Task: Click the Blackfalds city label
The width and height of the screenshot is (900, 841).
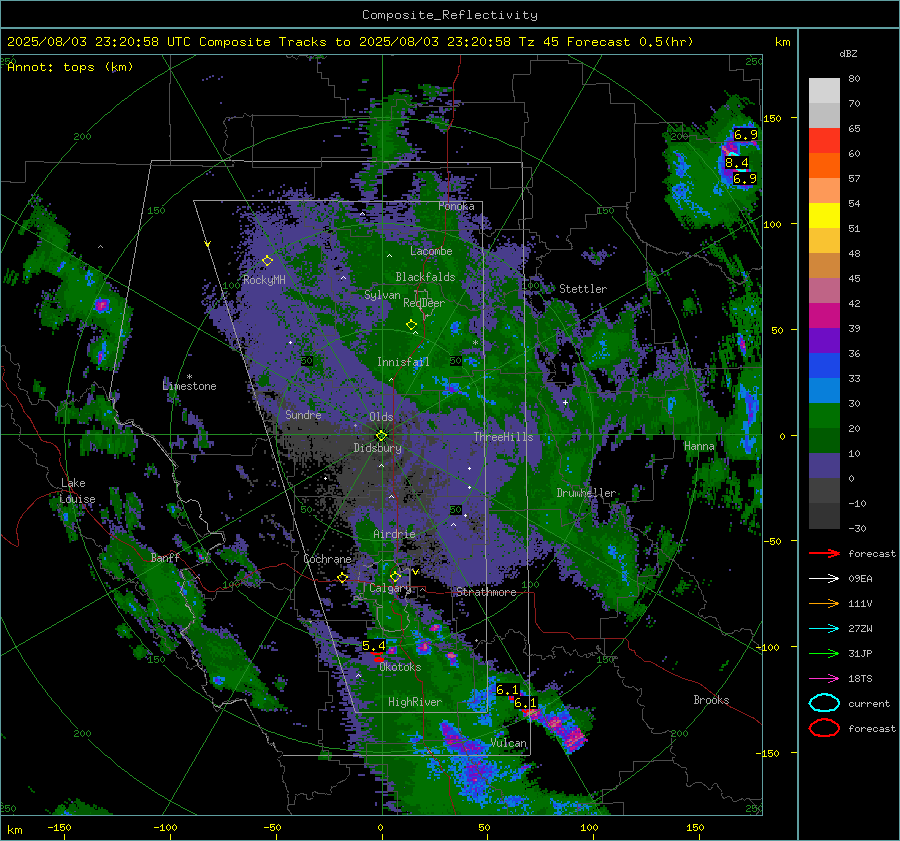Action: [x=425, y=277]
